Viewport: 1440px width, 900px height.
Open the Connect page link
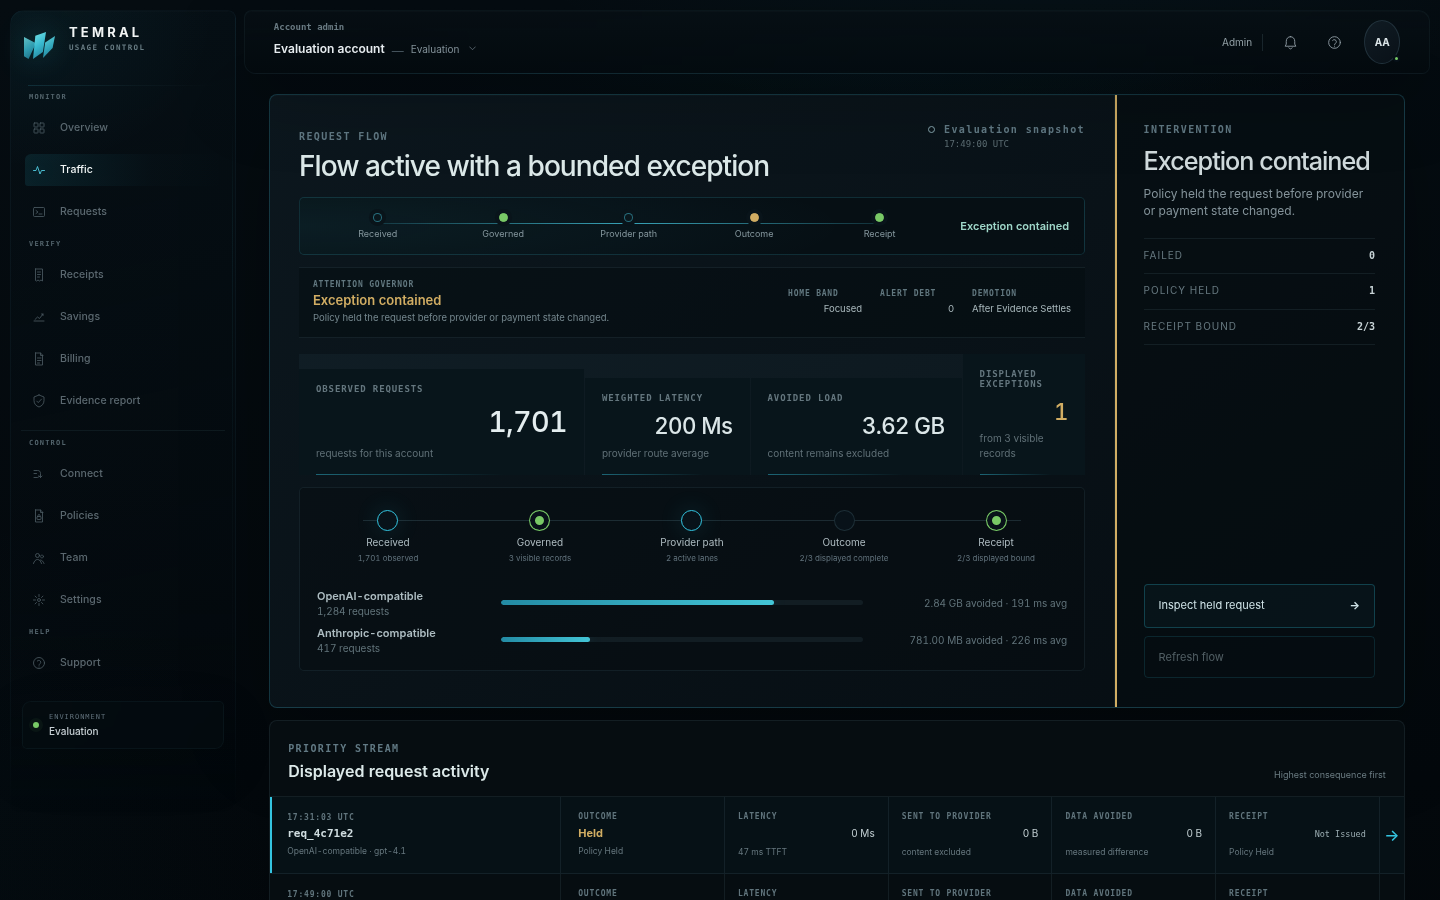[124, 474]
